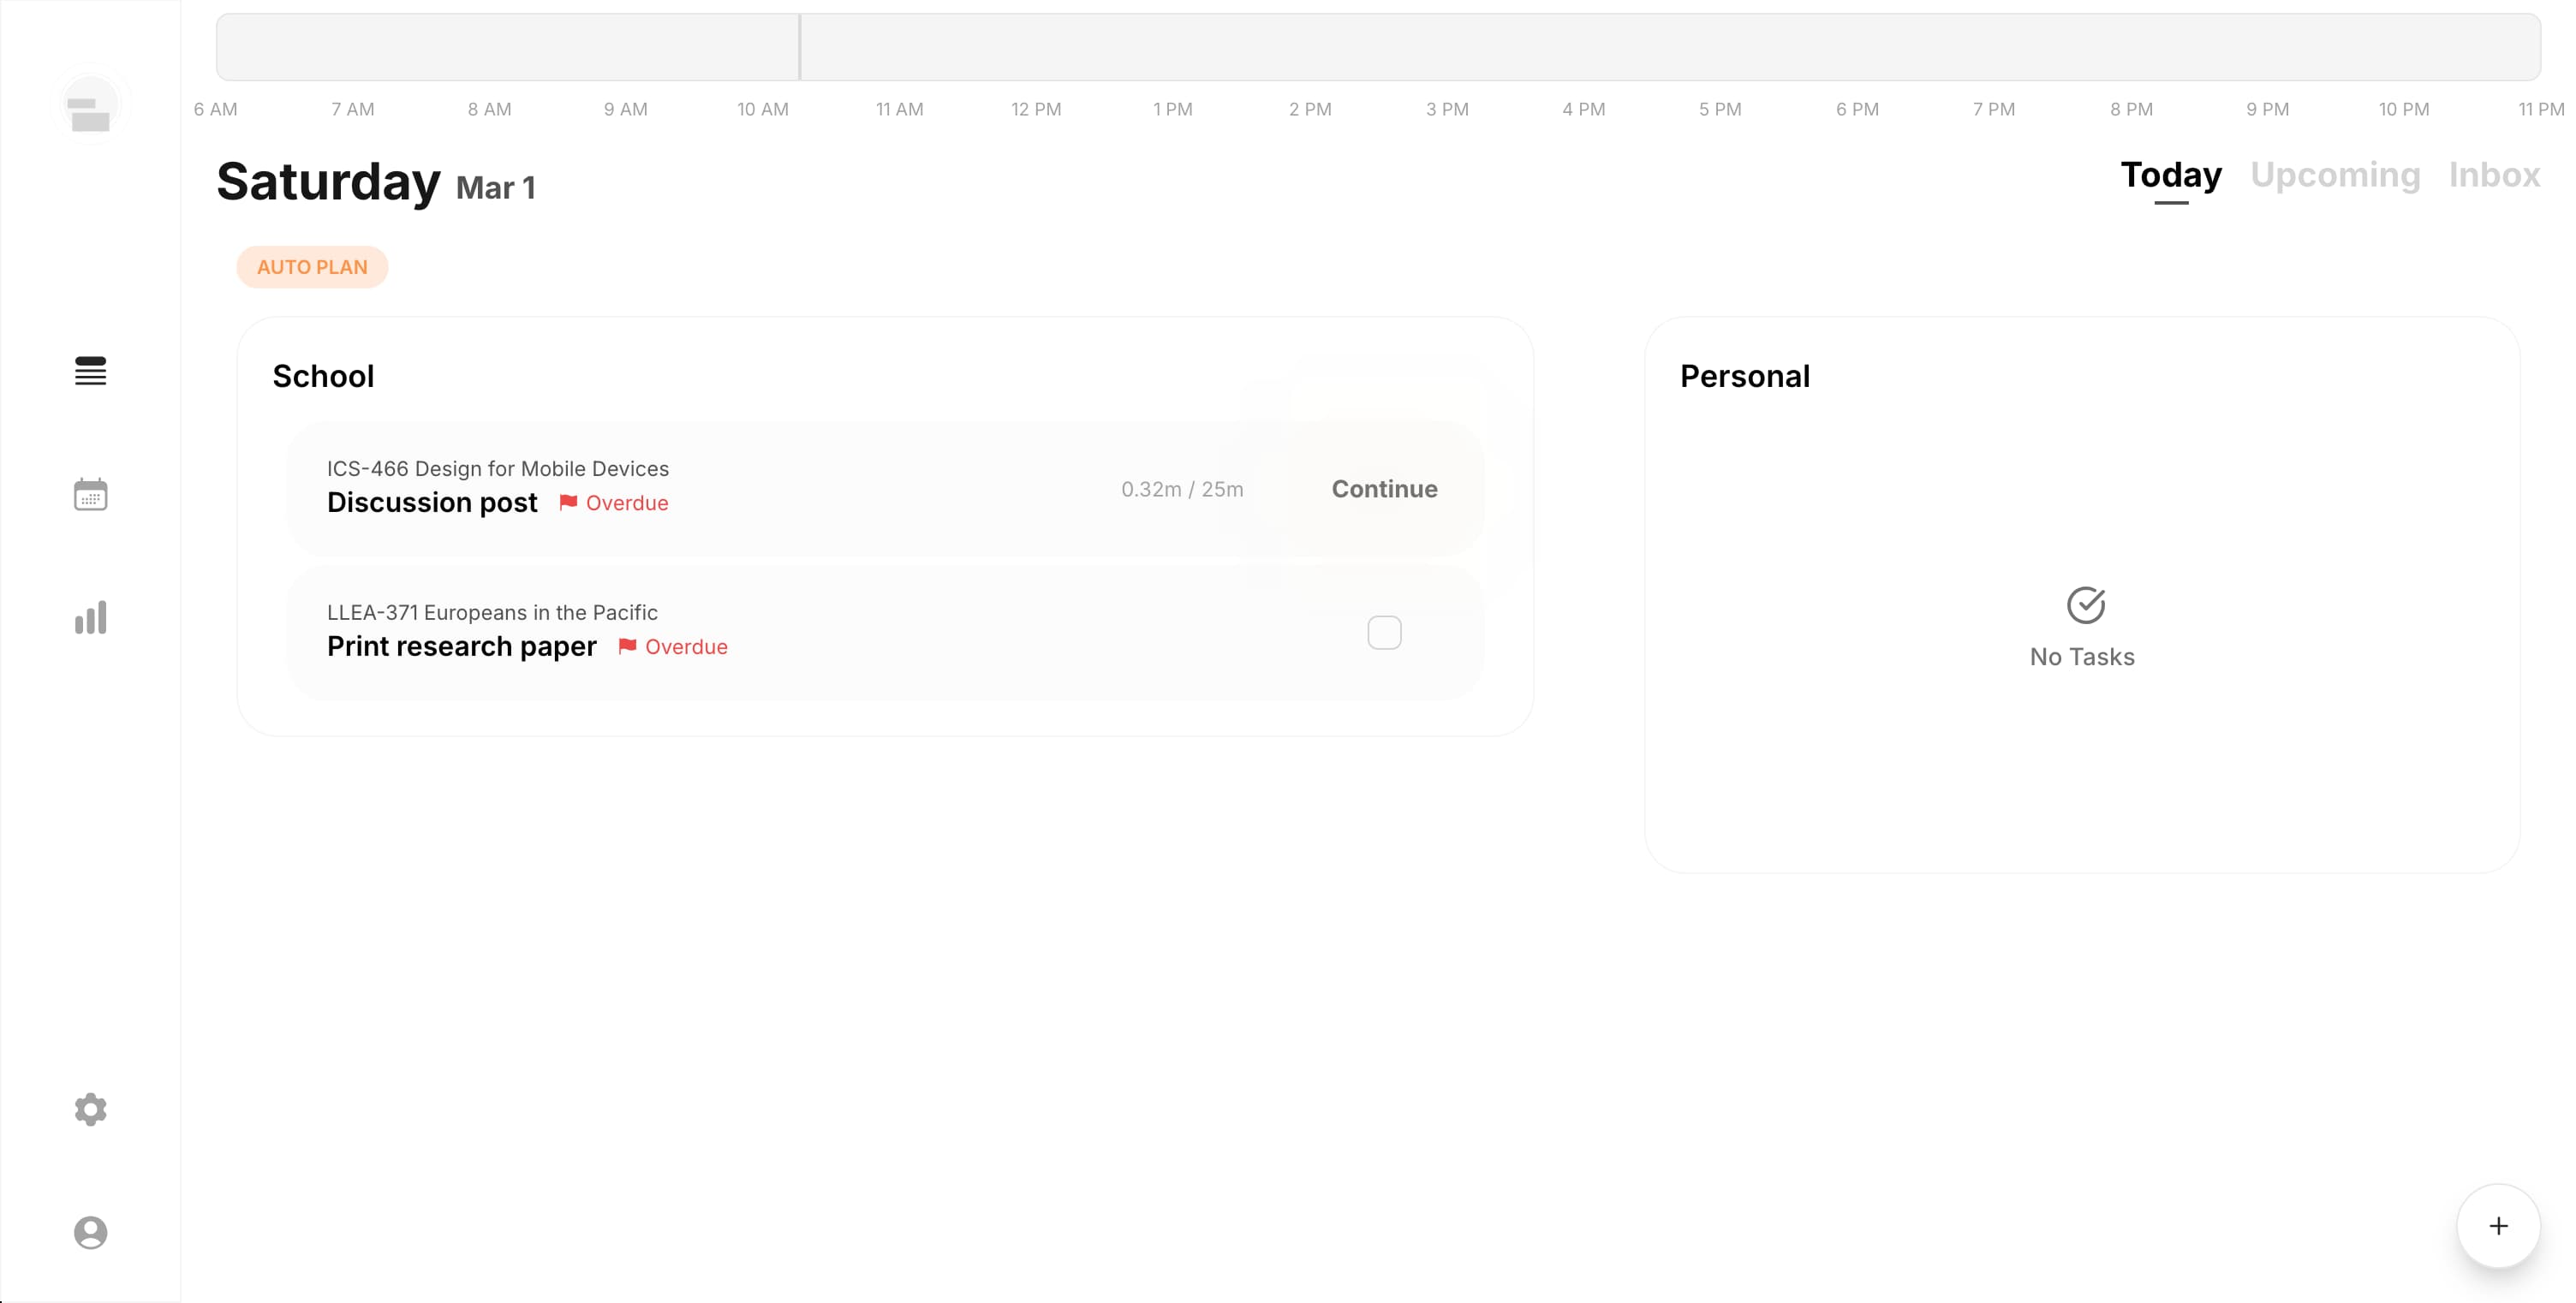Screen dimensions: 2576x1303
Task: Select the analytics bar chart icon
Action: point(90,615)
